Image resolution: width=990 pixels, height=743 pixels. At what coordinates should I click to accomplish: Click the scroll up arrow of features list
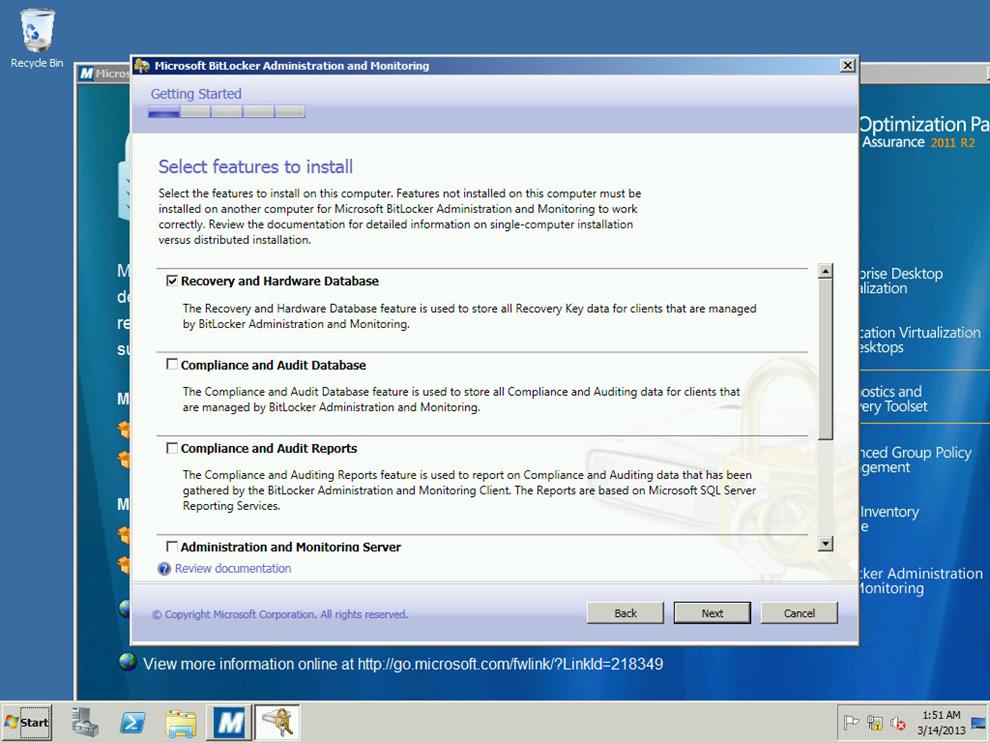click(825, 271)
